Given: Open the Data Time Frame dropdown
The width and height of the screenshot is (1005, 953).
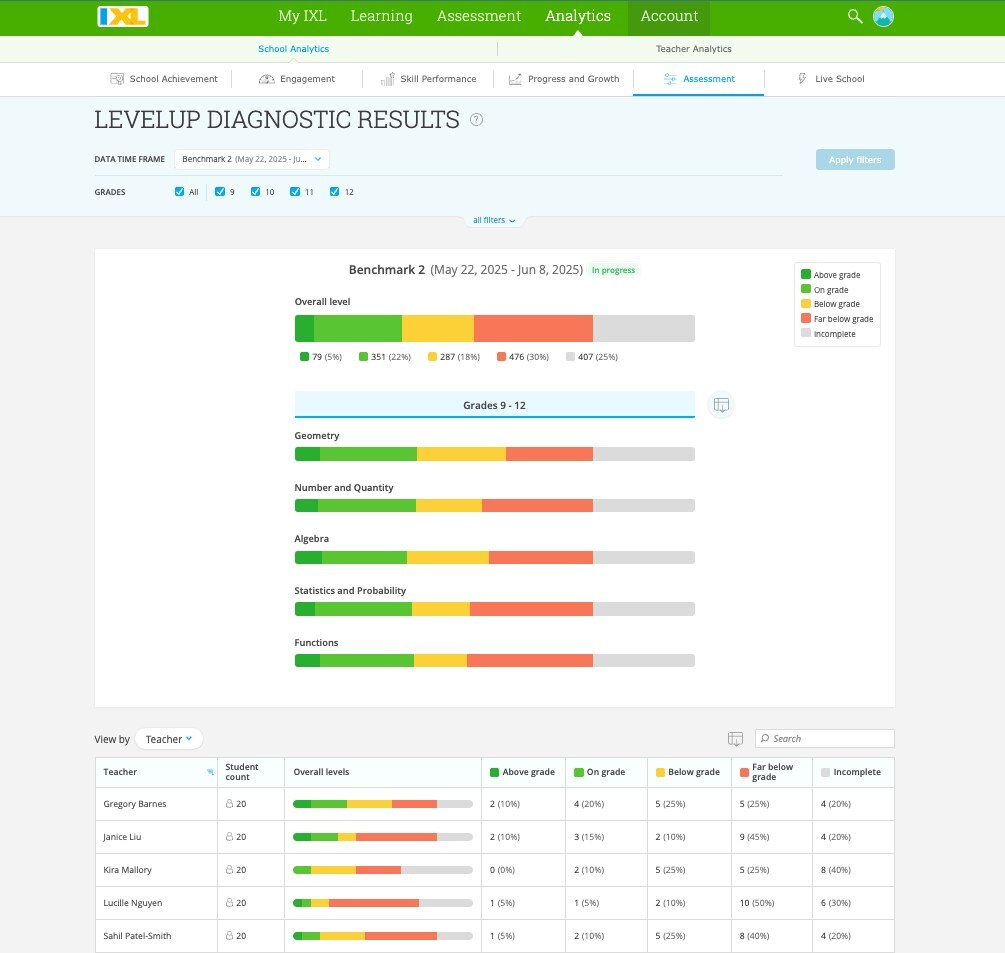Looking at the screenshot, I should pos(251,159).
